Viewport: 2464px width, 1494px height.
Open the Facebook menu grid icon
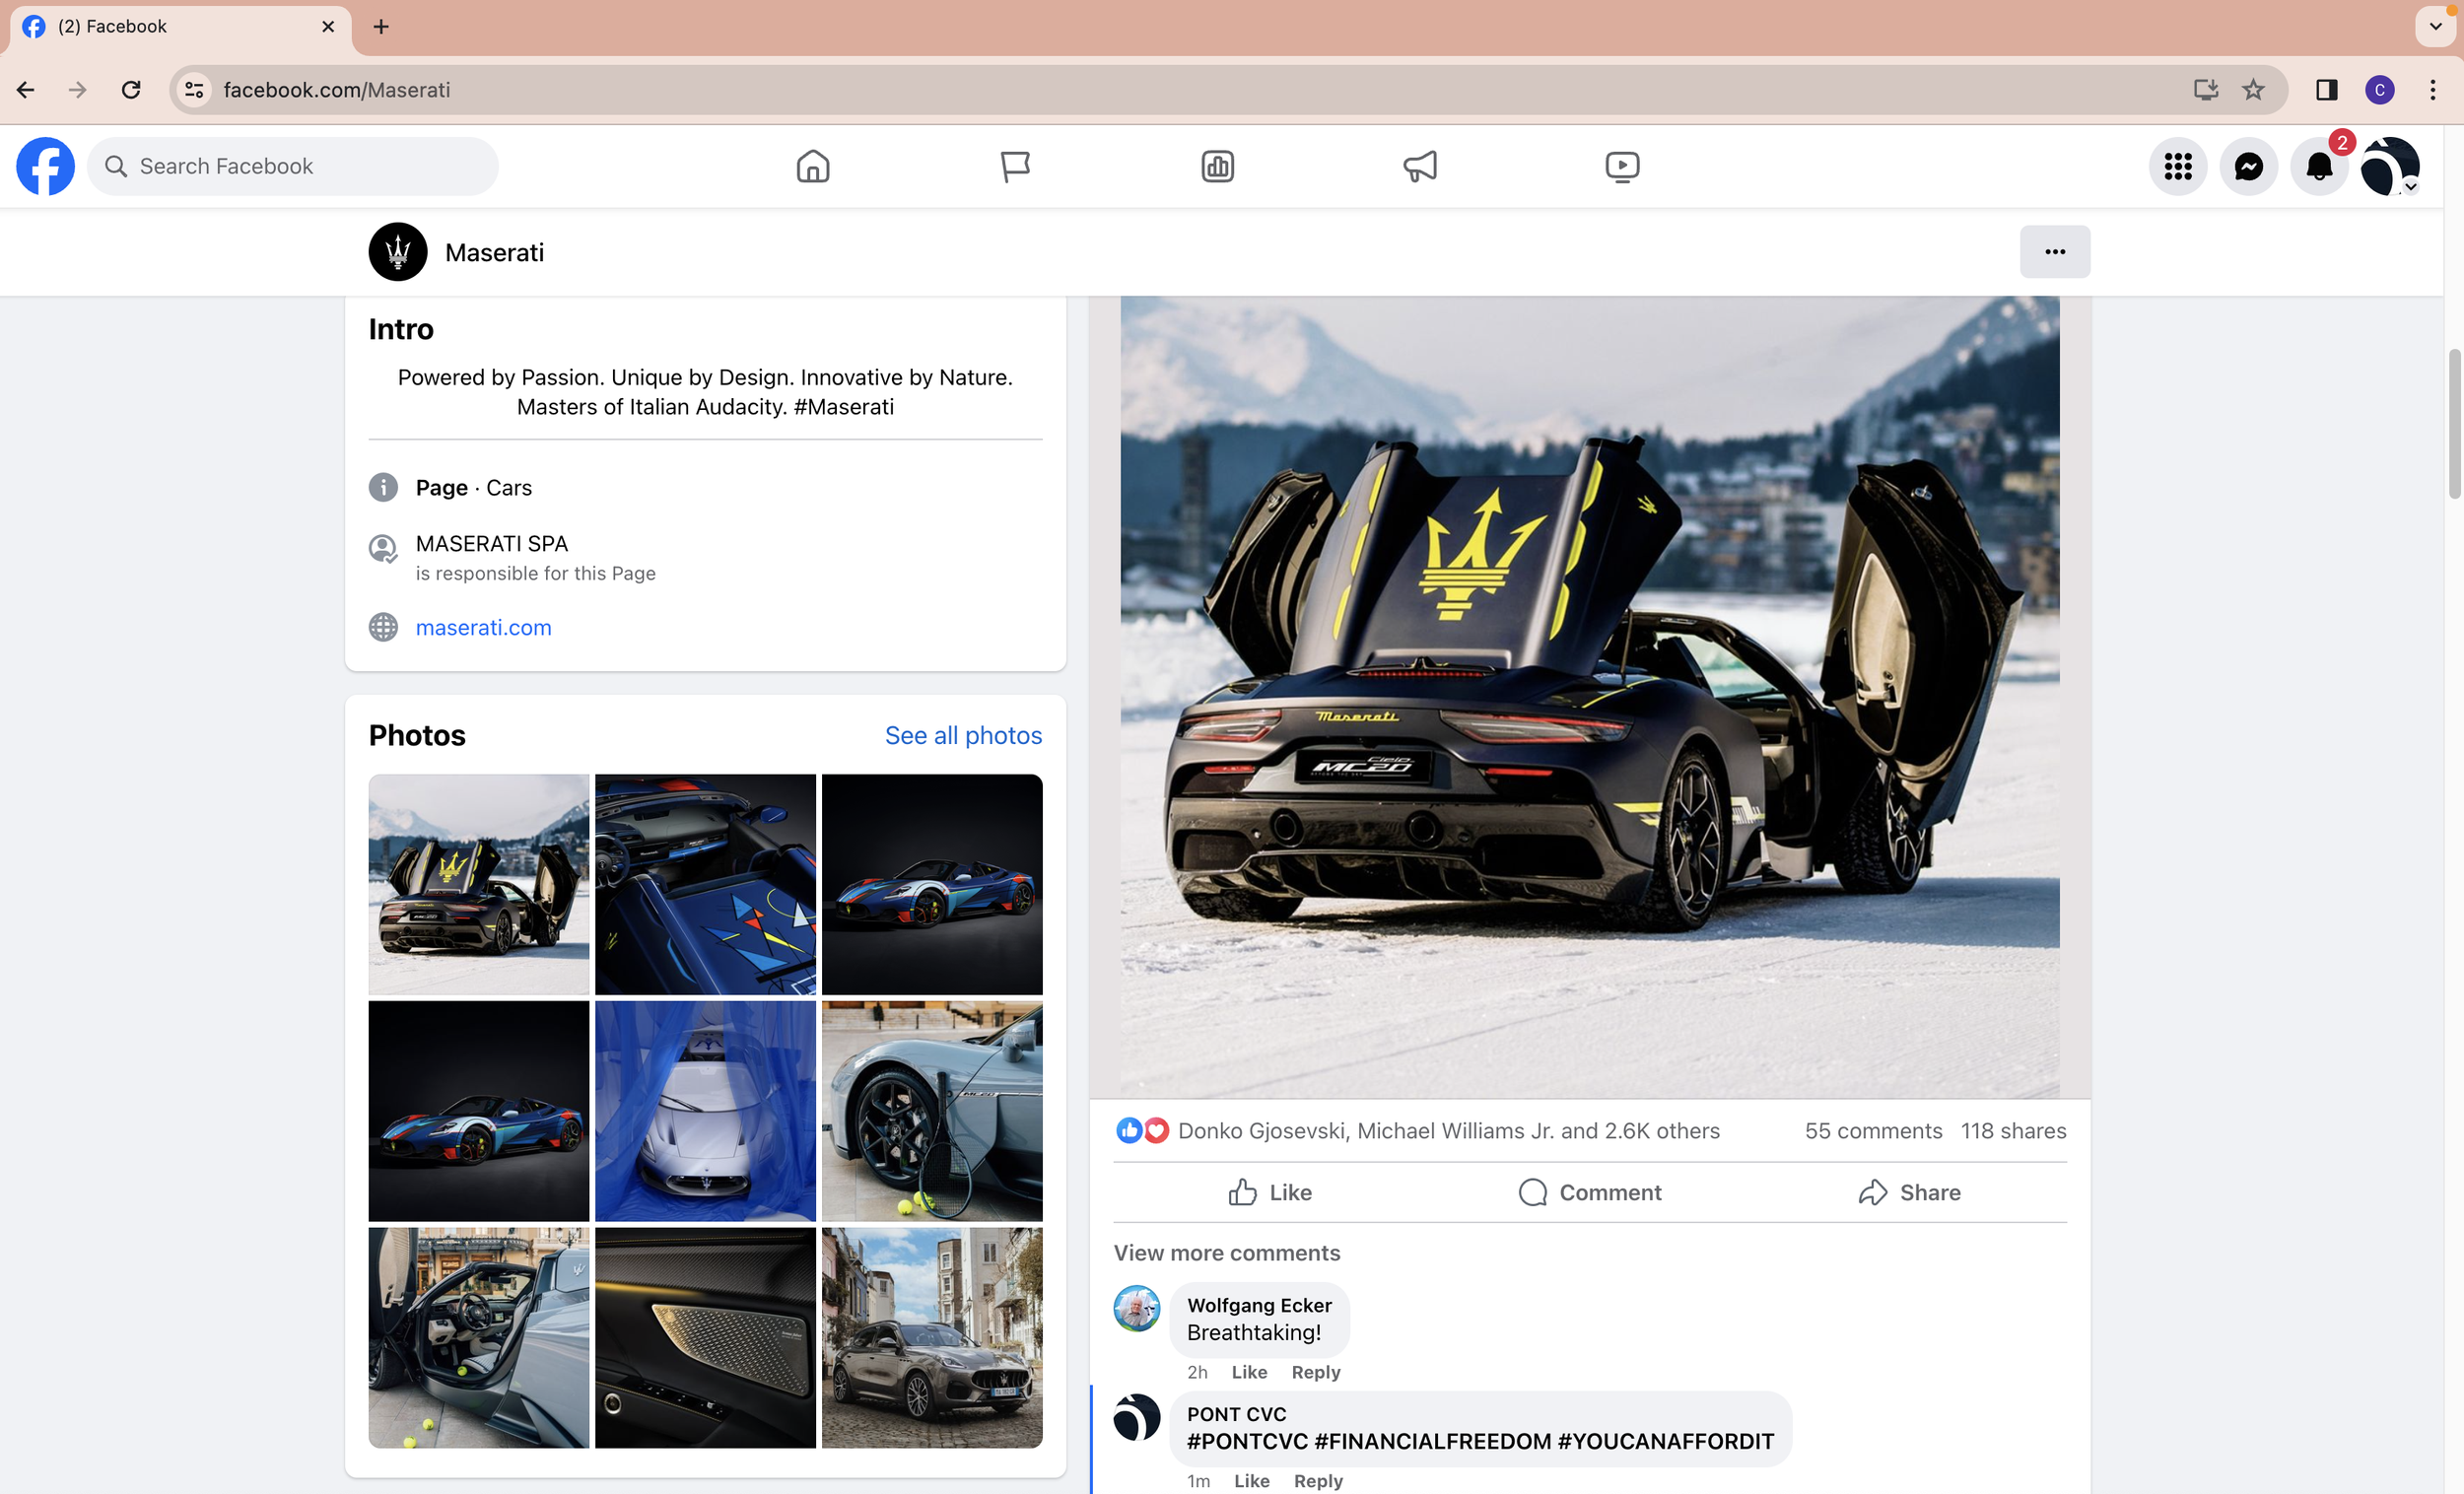click(2178, 166)
